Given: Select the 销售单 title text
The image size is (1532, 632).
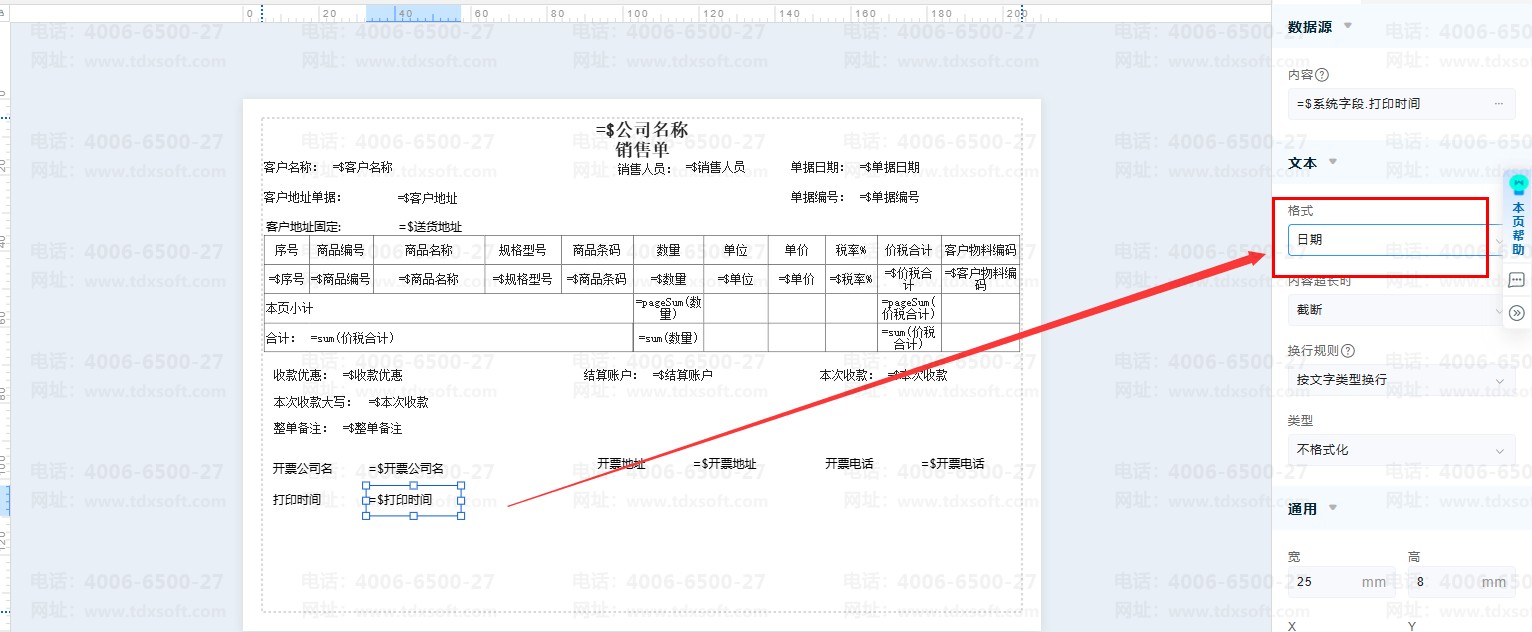Looking at the screenshot, I should pyautogui.click(x=642, y=150).
